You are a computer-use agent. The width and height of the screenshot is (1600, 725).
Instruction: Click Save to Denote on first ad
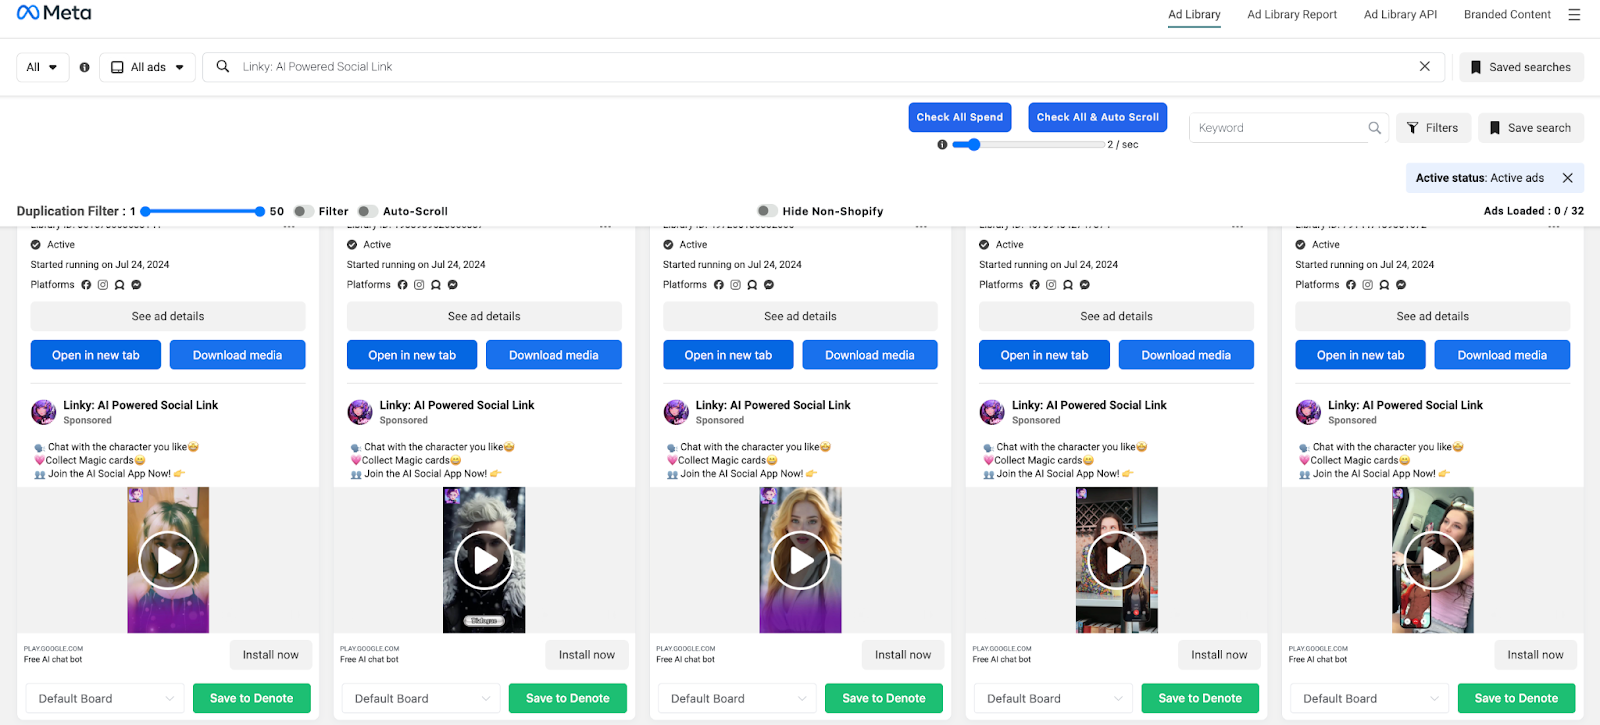point(252,698)
